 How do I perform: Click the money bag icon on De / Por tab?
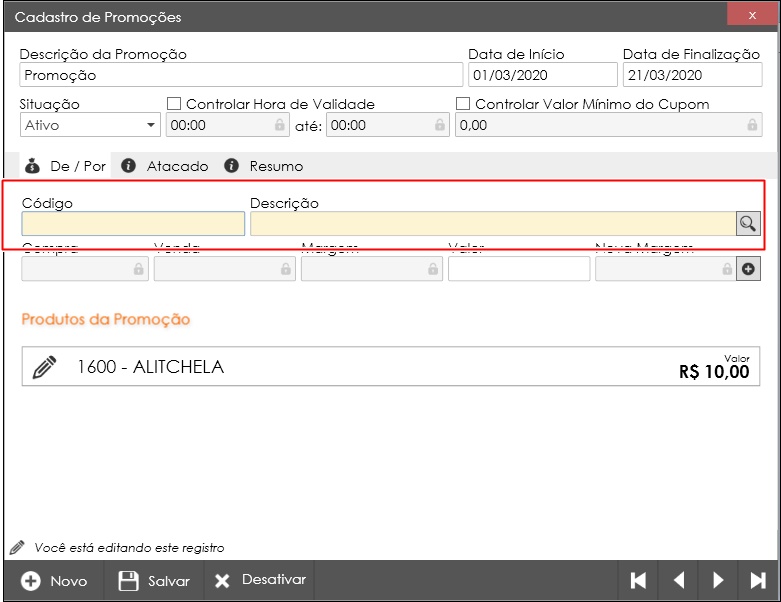32,166
